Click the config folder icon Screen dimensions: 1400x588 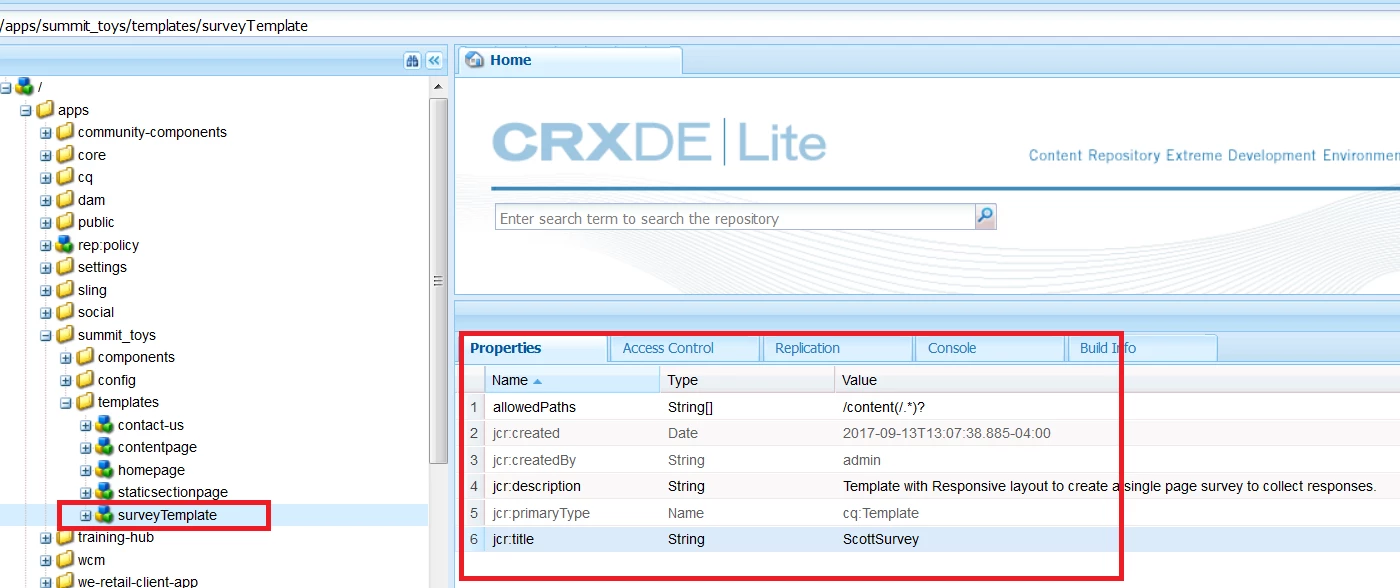point(85,380)
